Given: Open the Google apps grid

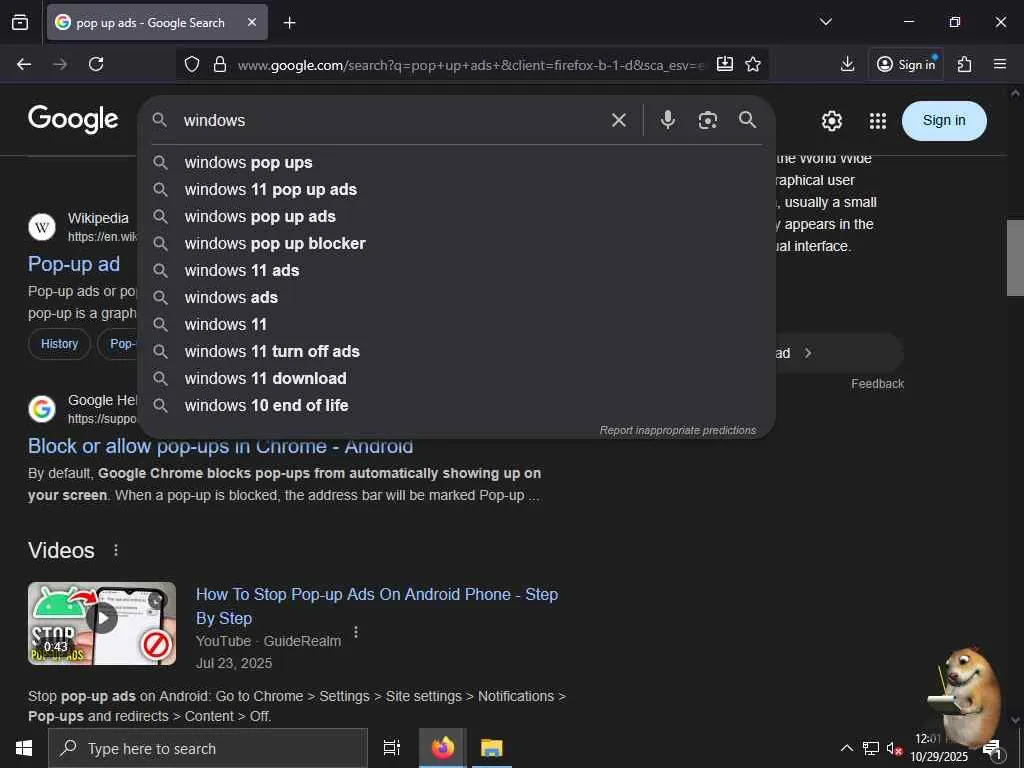Looking at the screenshot, I should point(878,121).
